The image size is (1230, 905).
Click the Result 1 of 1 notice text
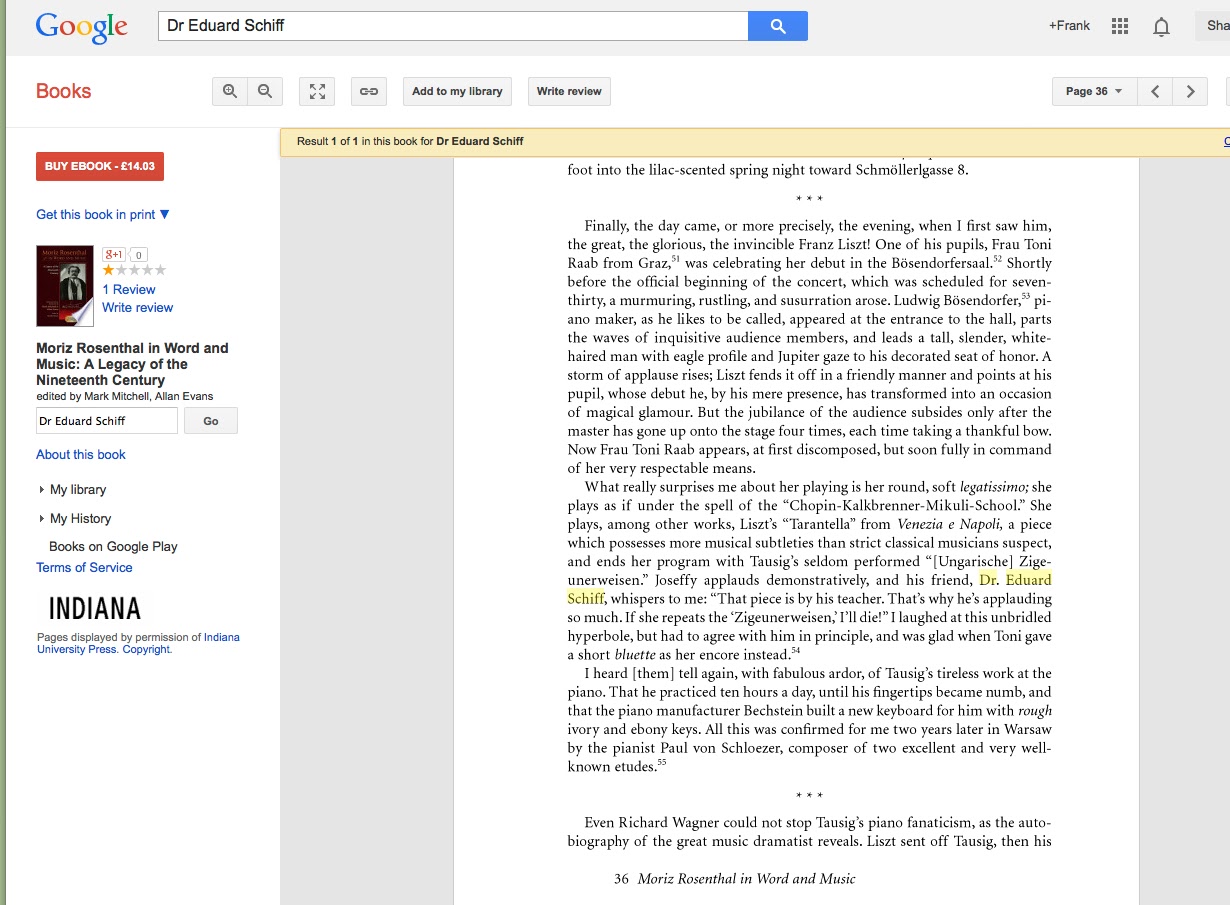click(x=410, y=141)
